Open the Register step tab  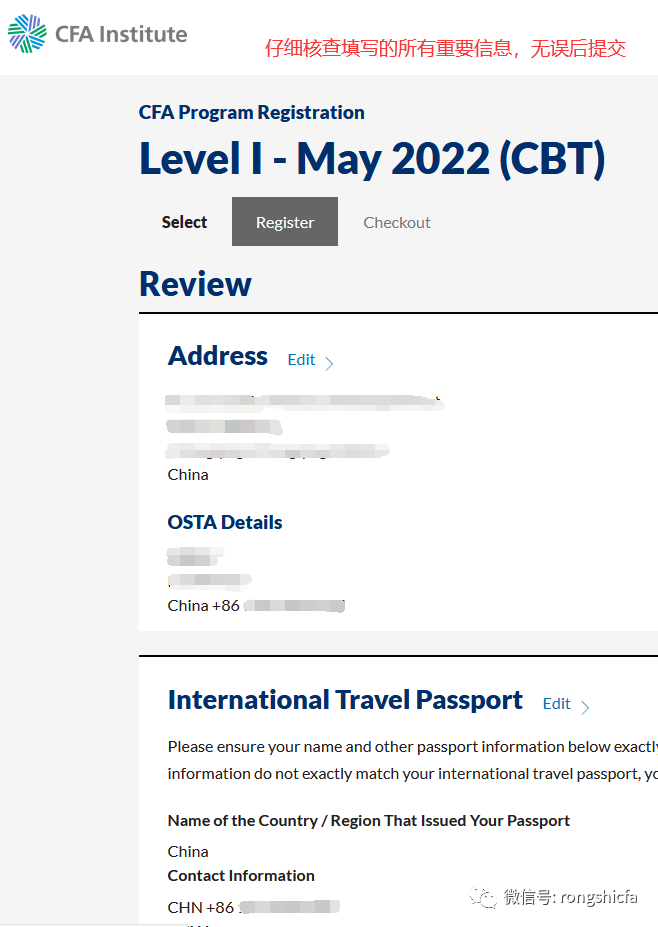(285, 222)
